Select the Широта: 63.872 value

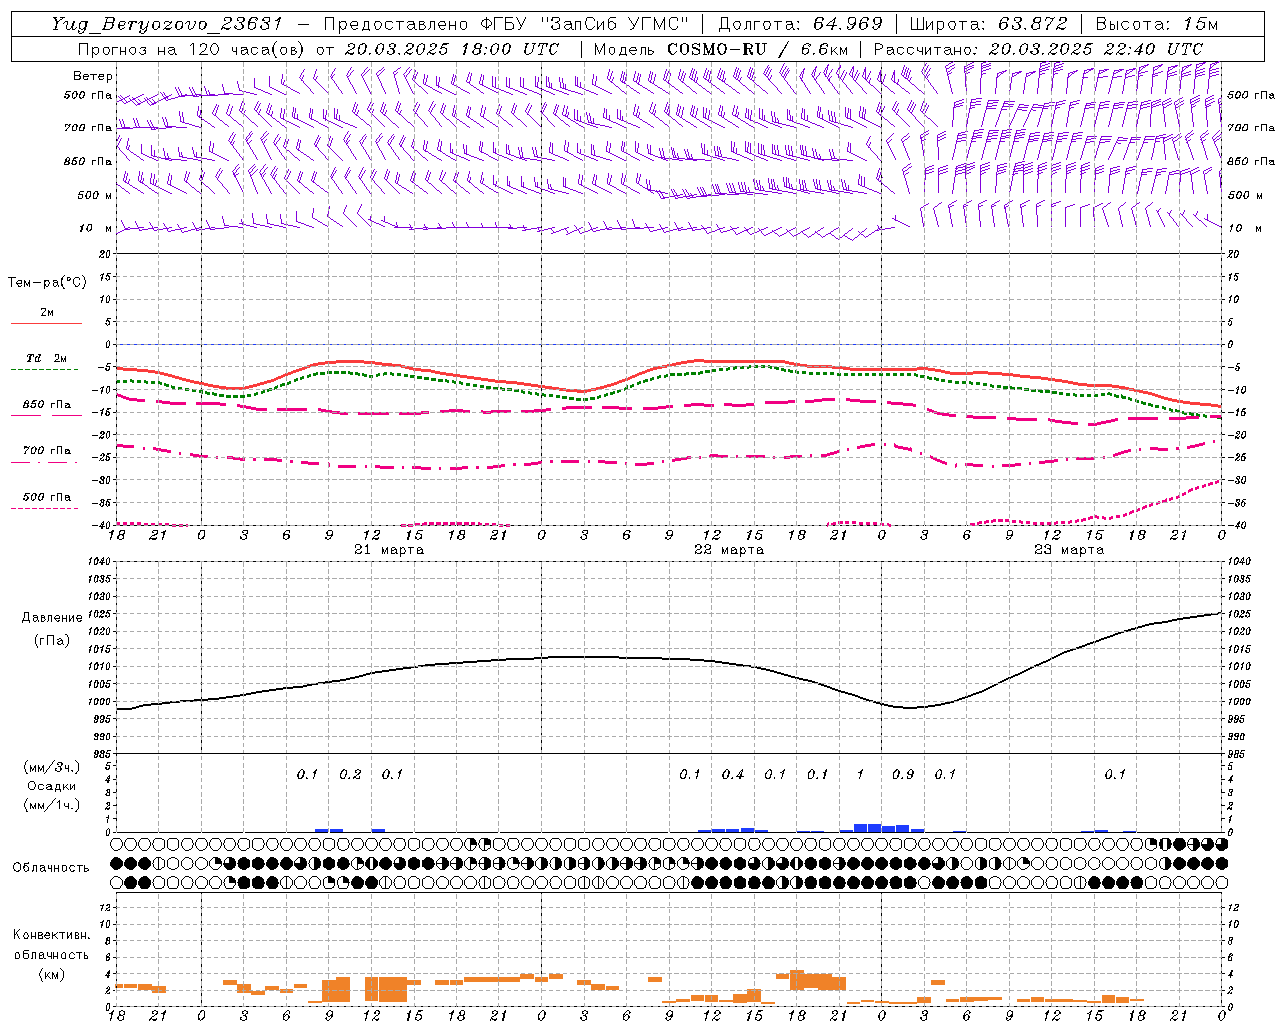988,24
